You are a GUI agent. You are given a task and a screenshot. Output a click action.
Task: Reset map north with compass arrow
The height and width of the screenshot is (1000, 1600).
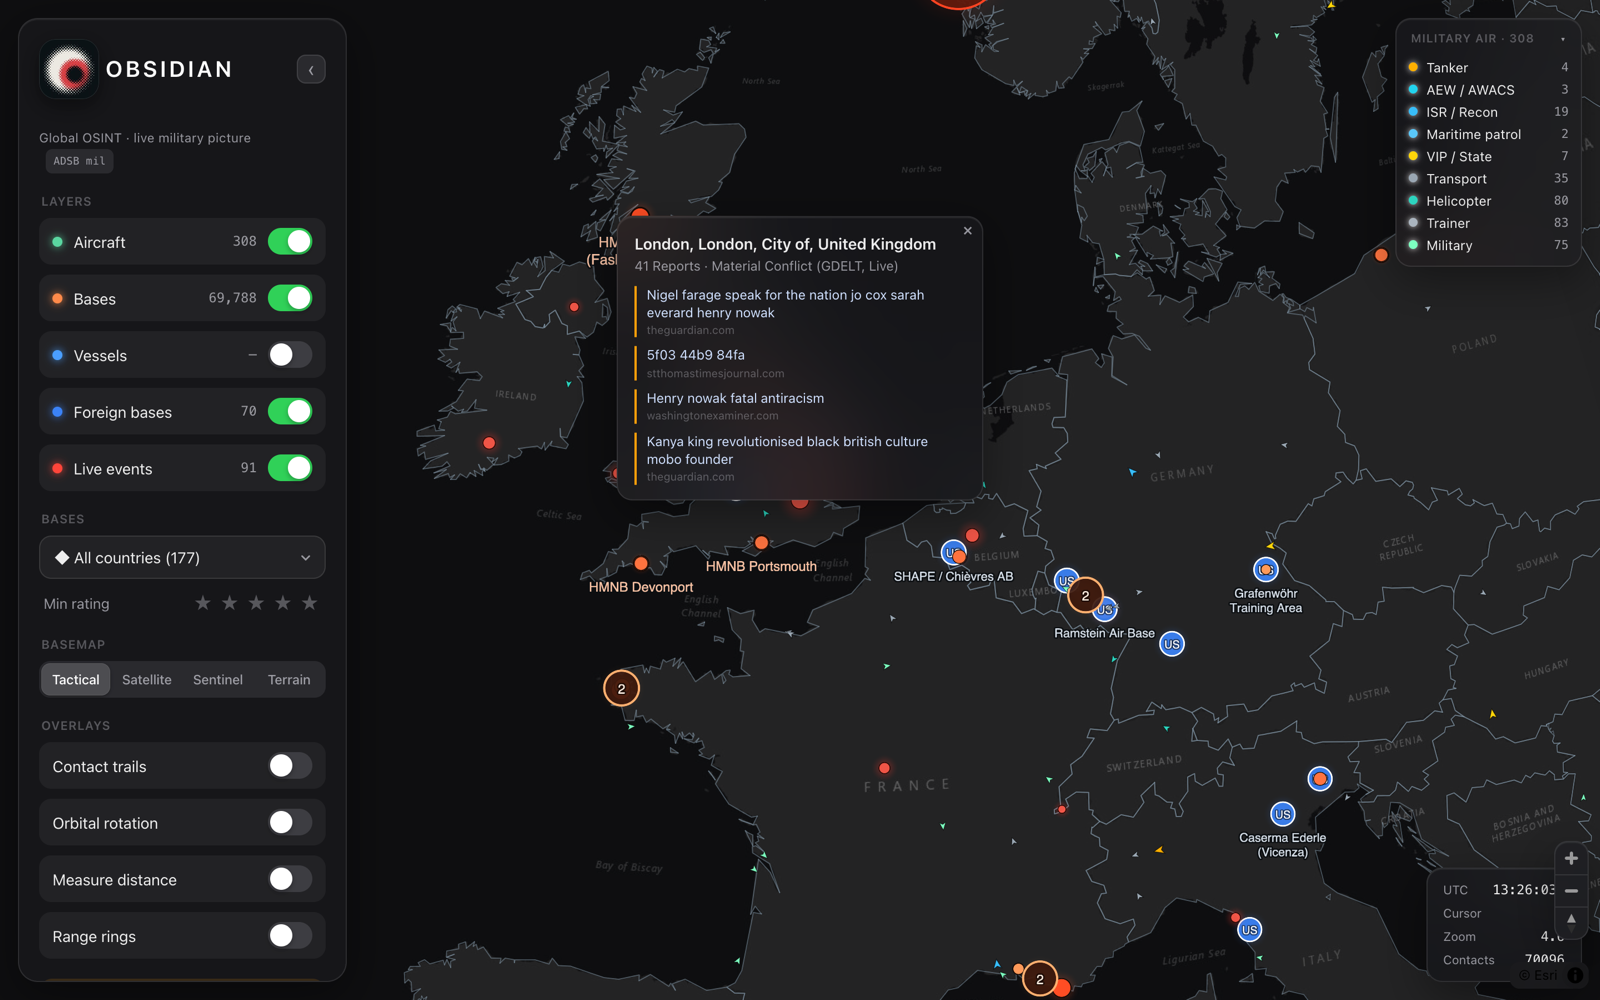tap(1571, 921)
